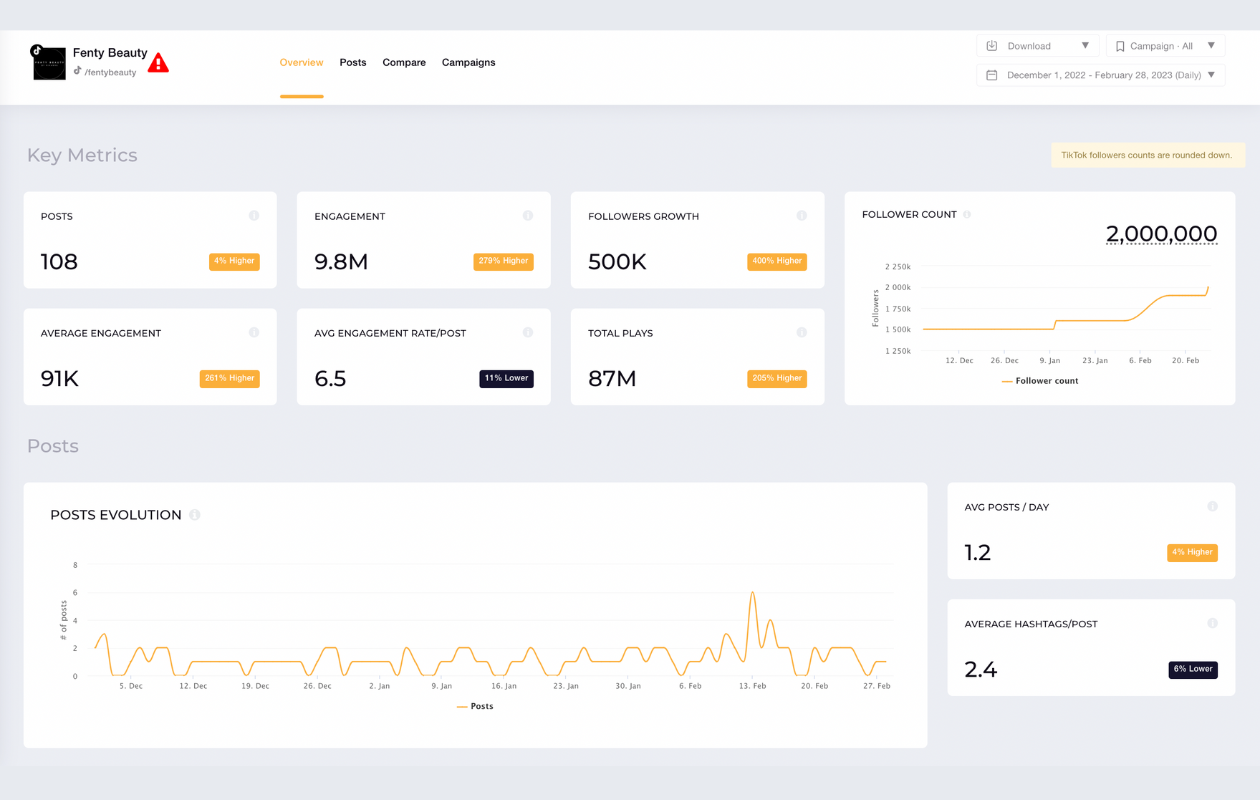This screenshot has height=800, width=1260.
Task: Switch to the Posts tab
Action: coord(353,62)
